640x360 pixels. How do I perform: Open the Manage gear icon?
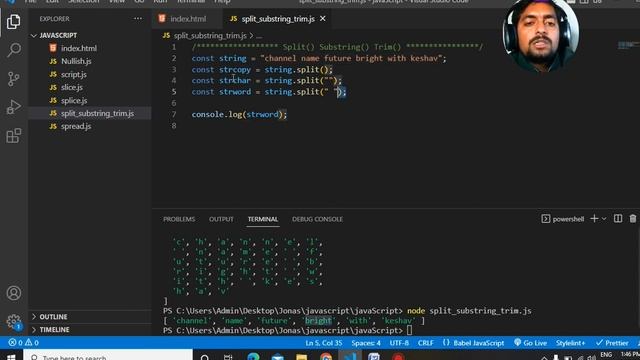[13, 321]
